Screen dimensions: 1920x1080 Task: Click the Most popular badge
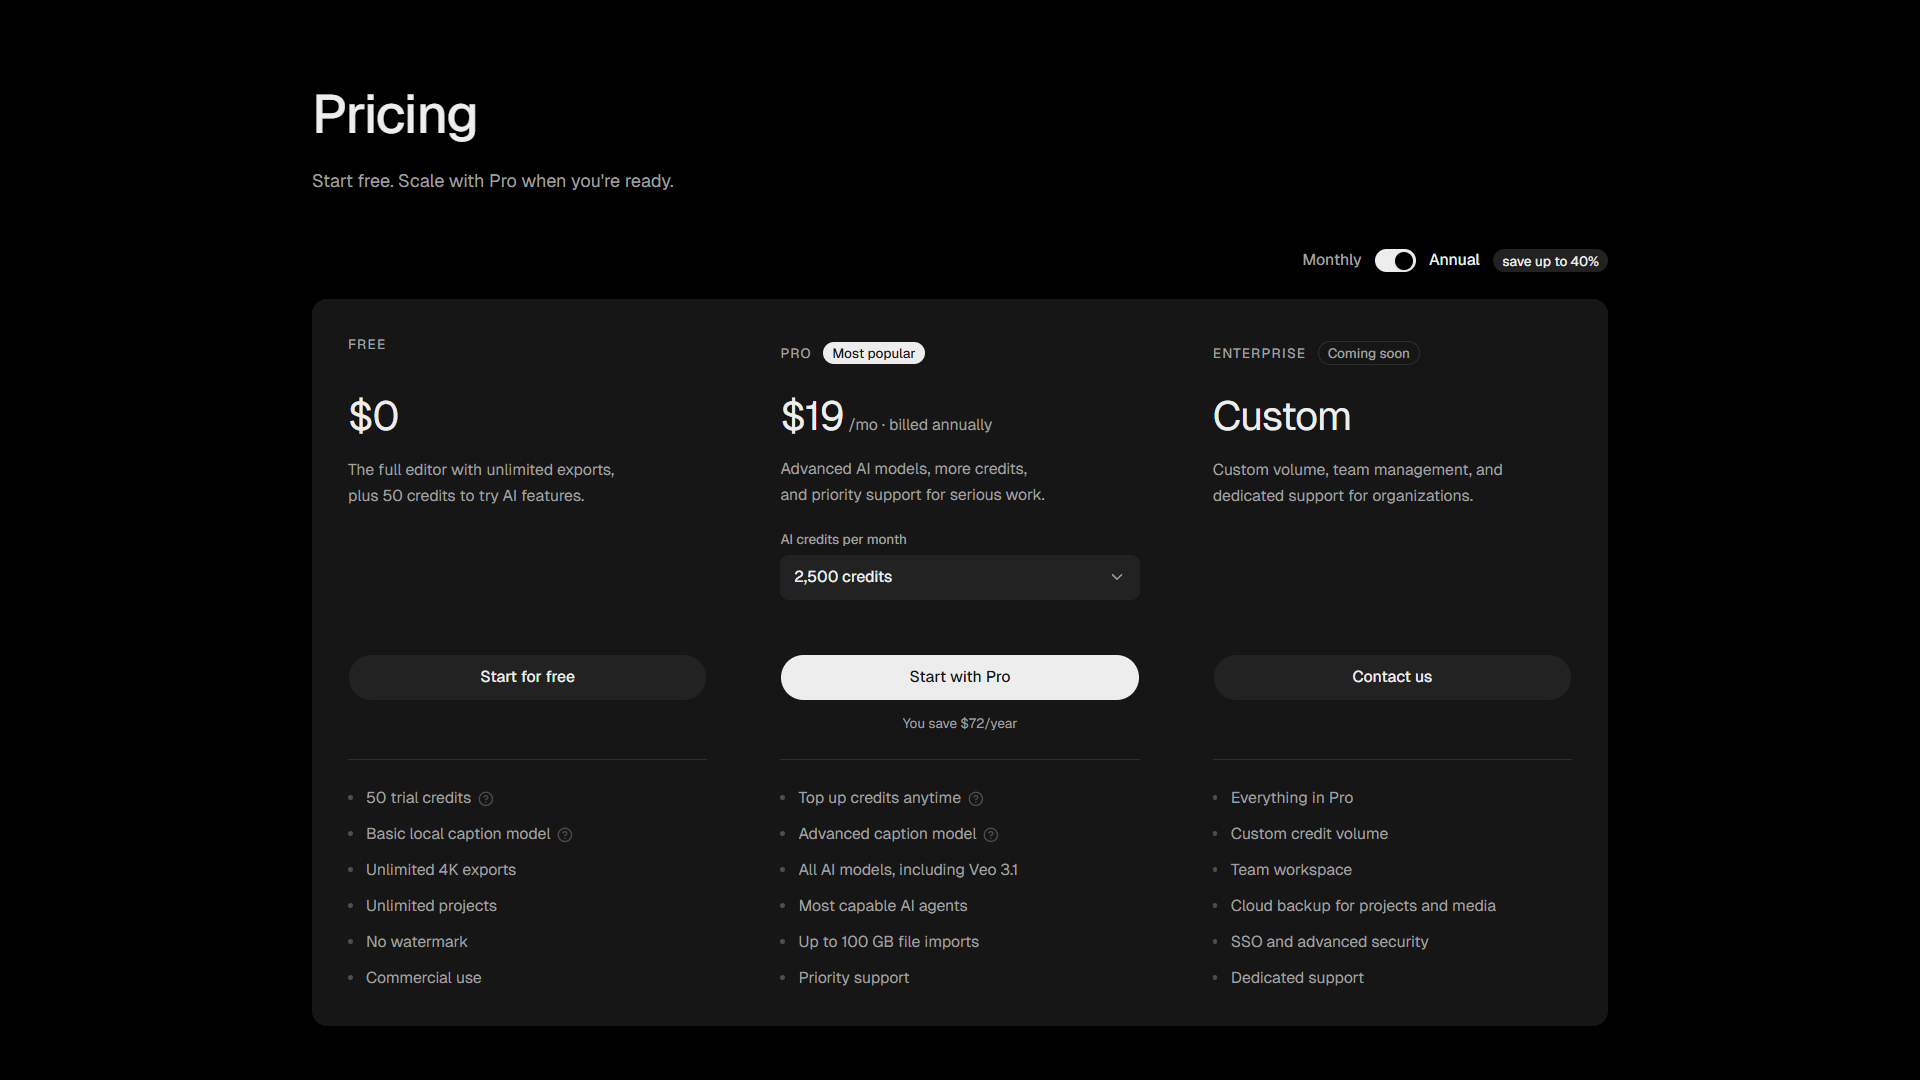pyautogui.click(x=873, y=353)
